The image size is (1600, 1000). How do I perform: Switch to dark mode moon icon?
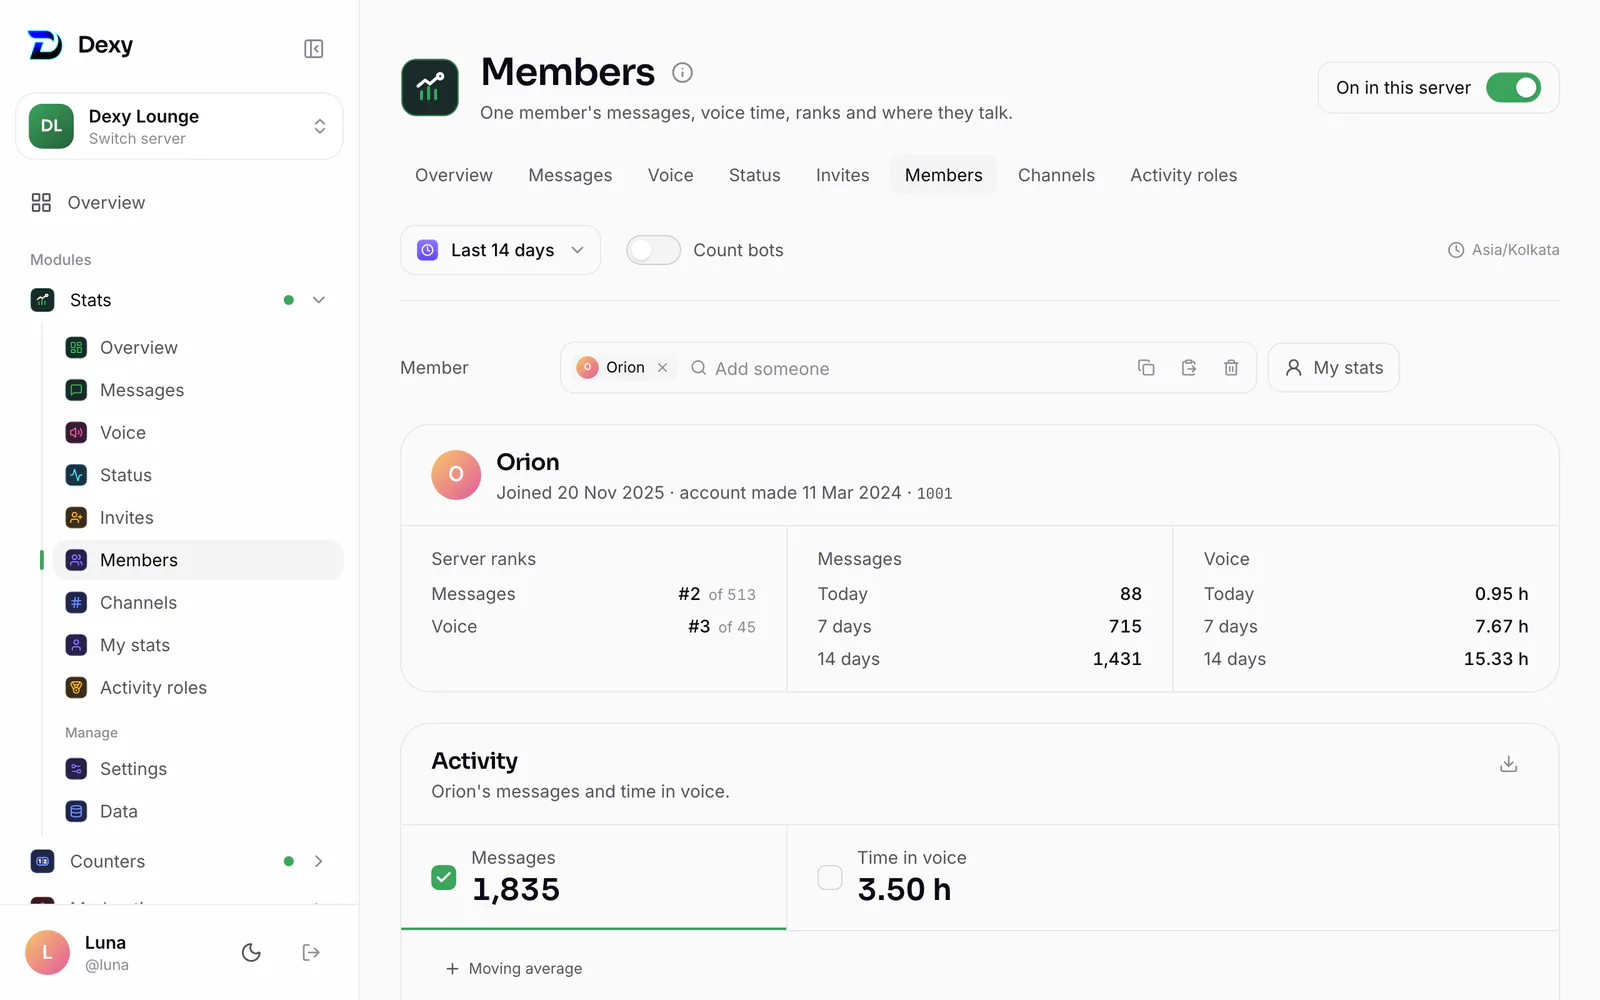click(251, 952)
